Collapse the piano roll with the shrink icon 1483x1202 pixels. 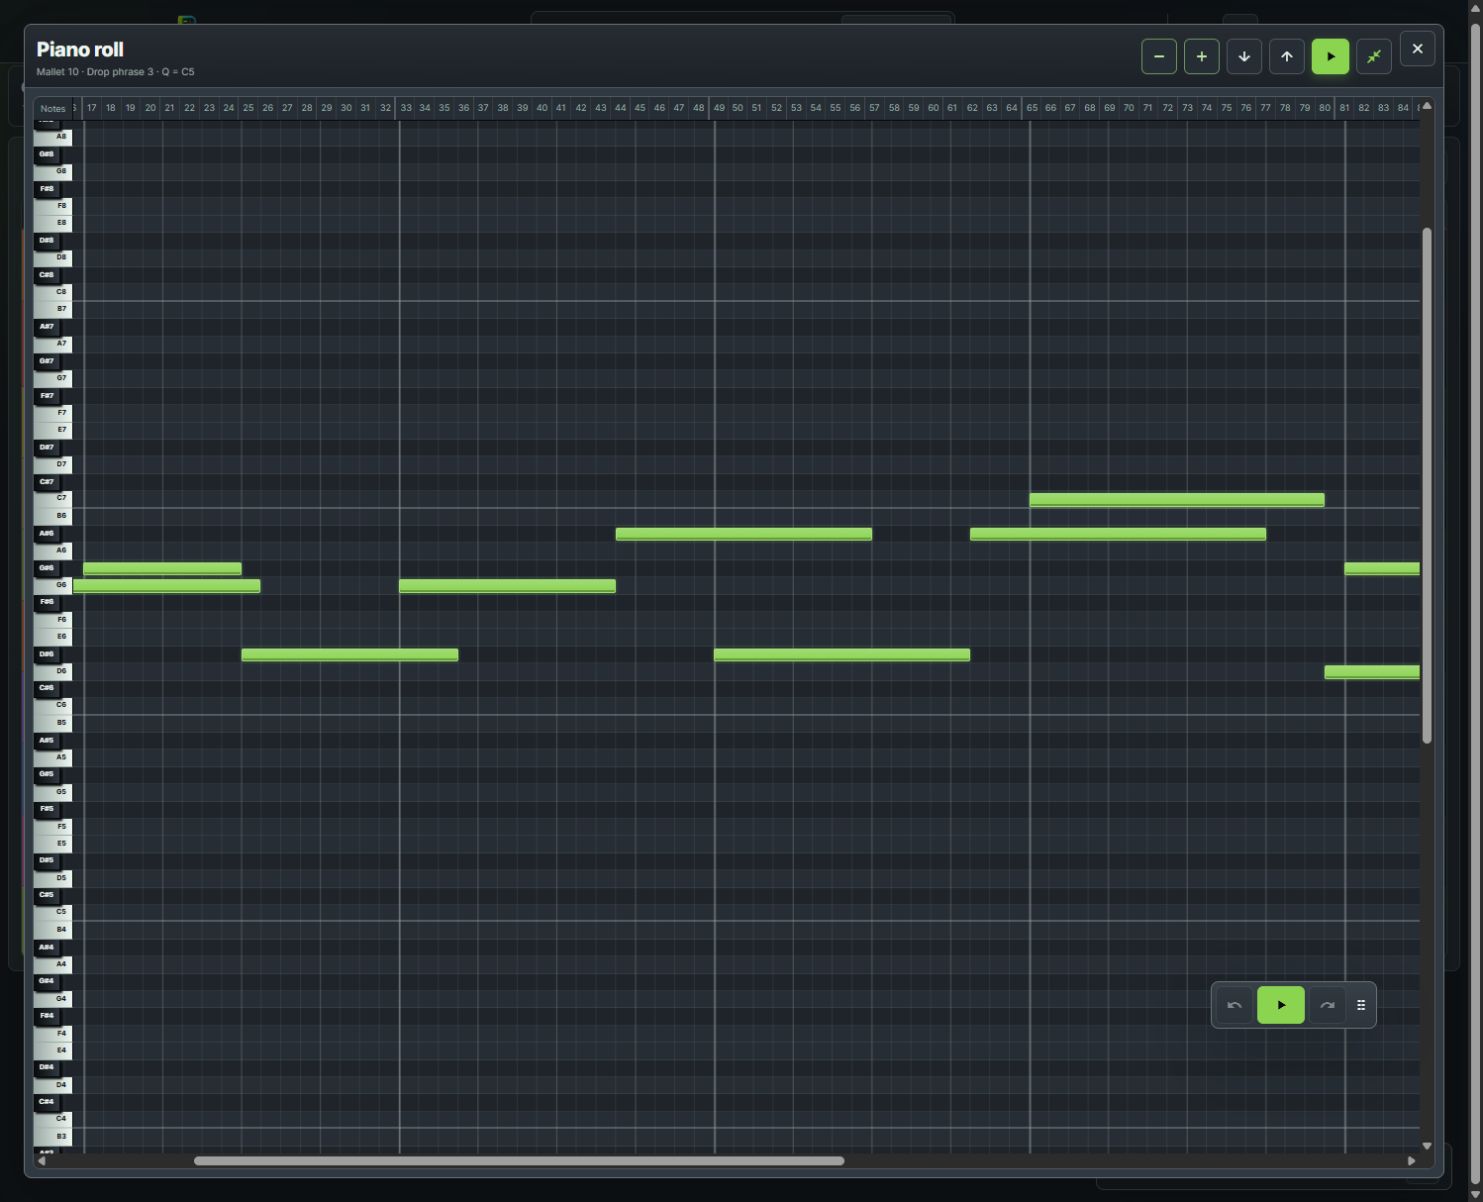click(1374, 57)
